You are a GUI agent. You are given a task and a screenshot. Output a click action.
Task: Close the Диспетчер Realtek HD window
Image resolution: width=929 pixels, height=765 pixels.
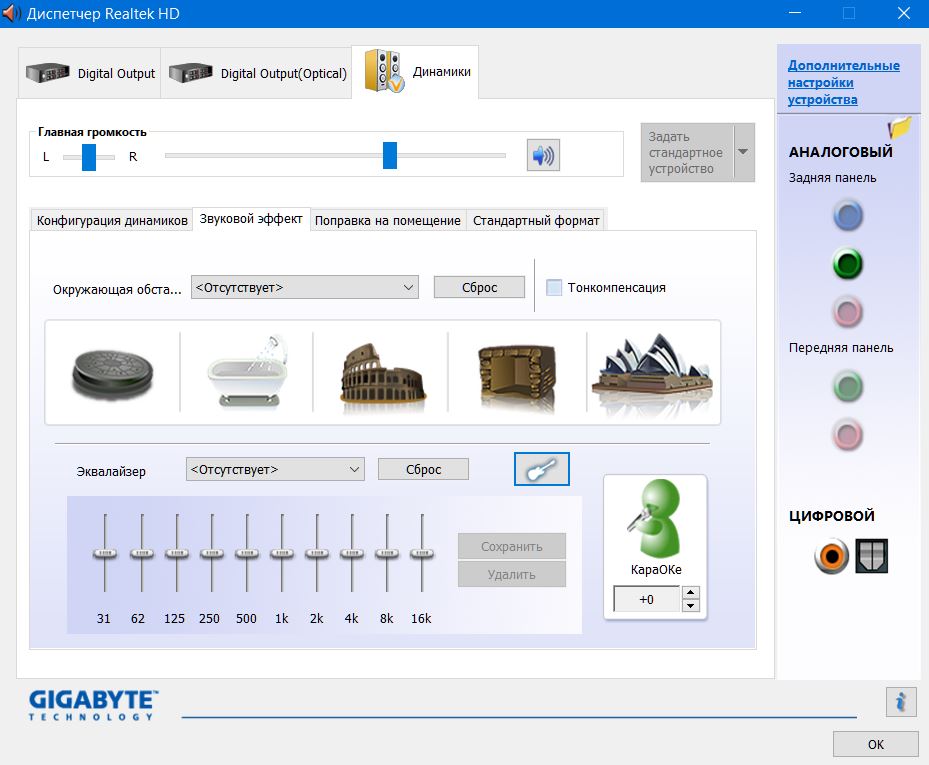904,13
